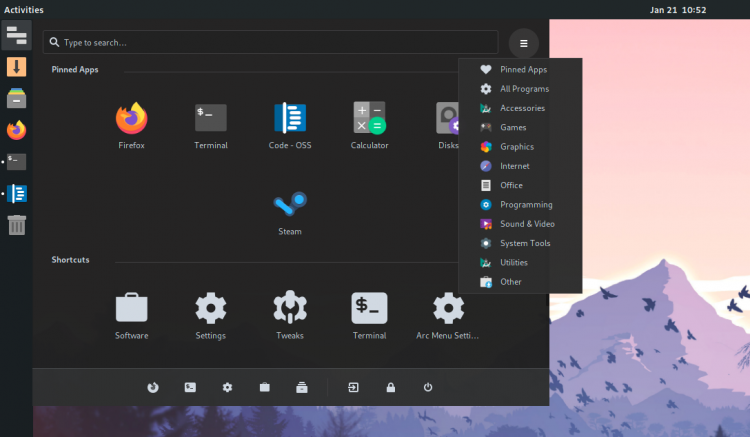
Task: Launch Steam from pinned apps
Action: tap(290, 213)
